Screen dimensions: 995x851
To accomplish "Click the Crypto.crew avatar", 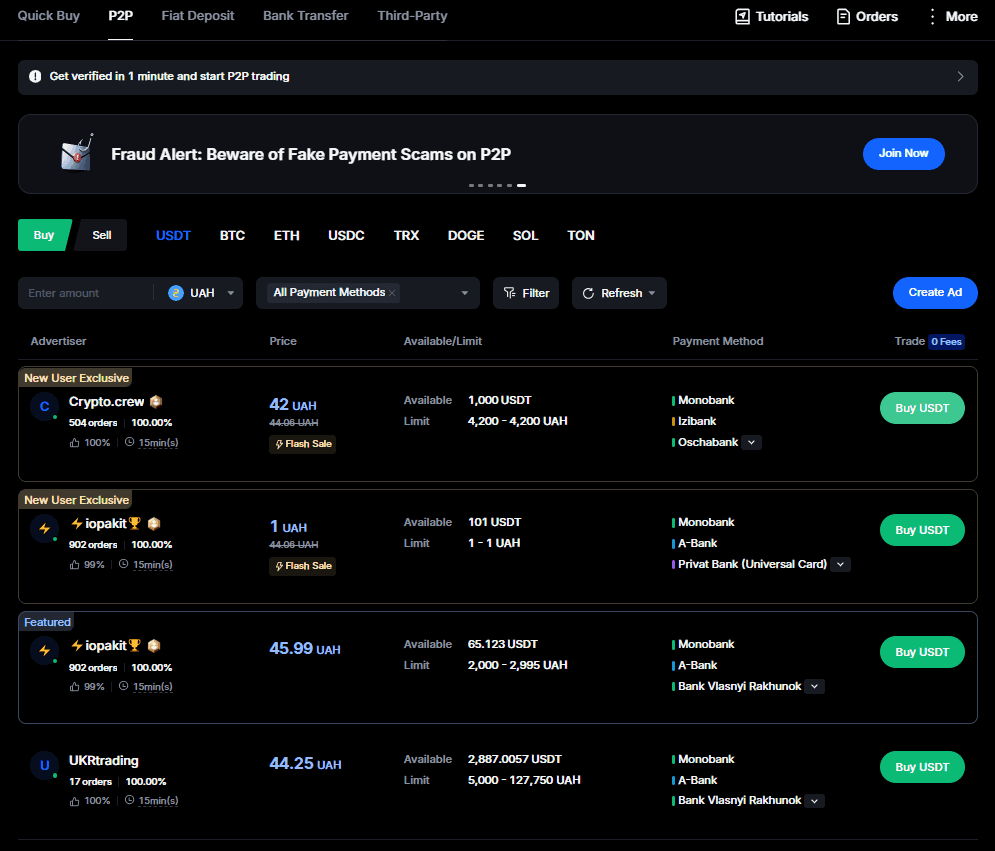I will pos(44,407).
